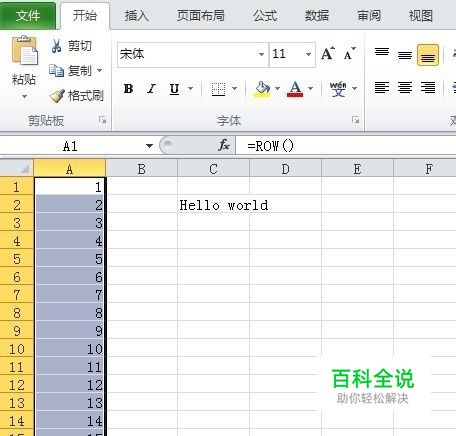Open font group dialog launcher
Screen dimensions: 456x436
pos(356,119)
